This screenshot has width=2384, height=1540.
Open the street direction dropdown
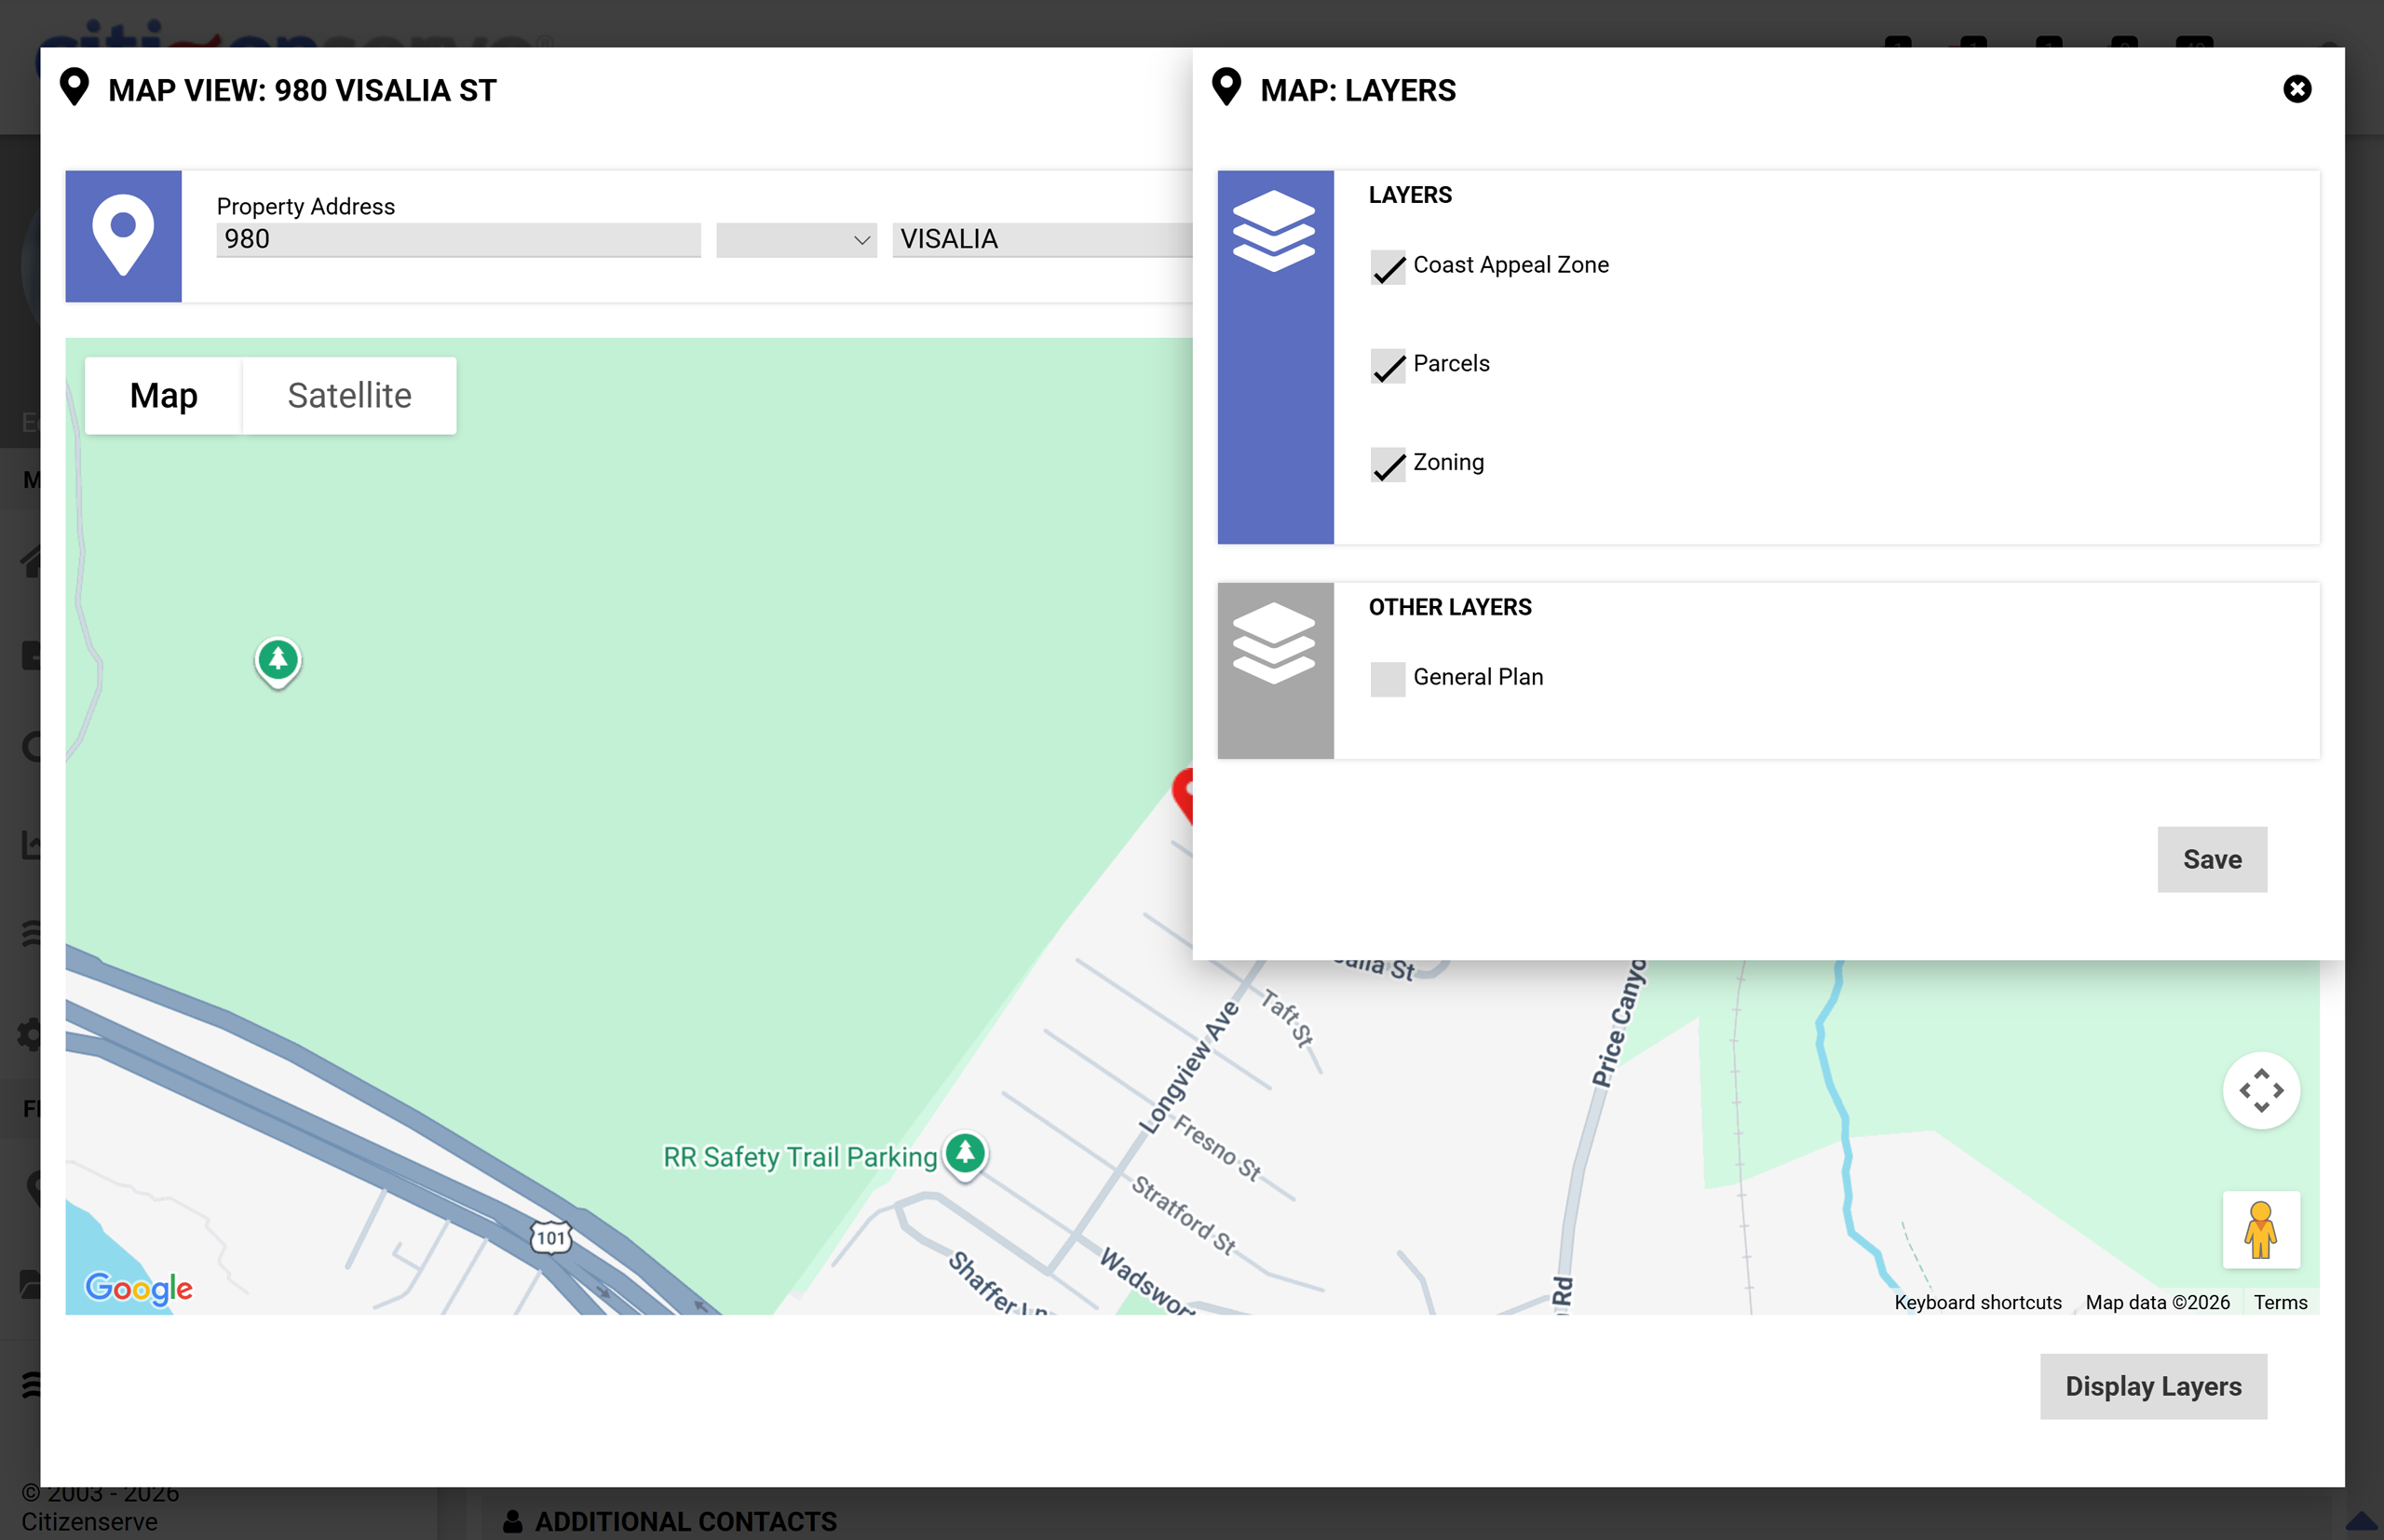click(x=796, y=240)
